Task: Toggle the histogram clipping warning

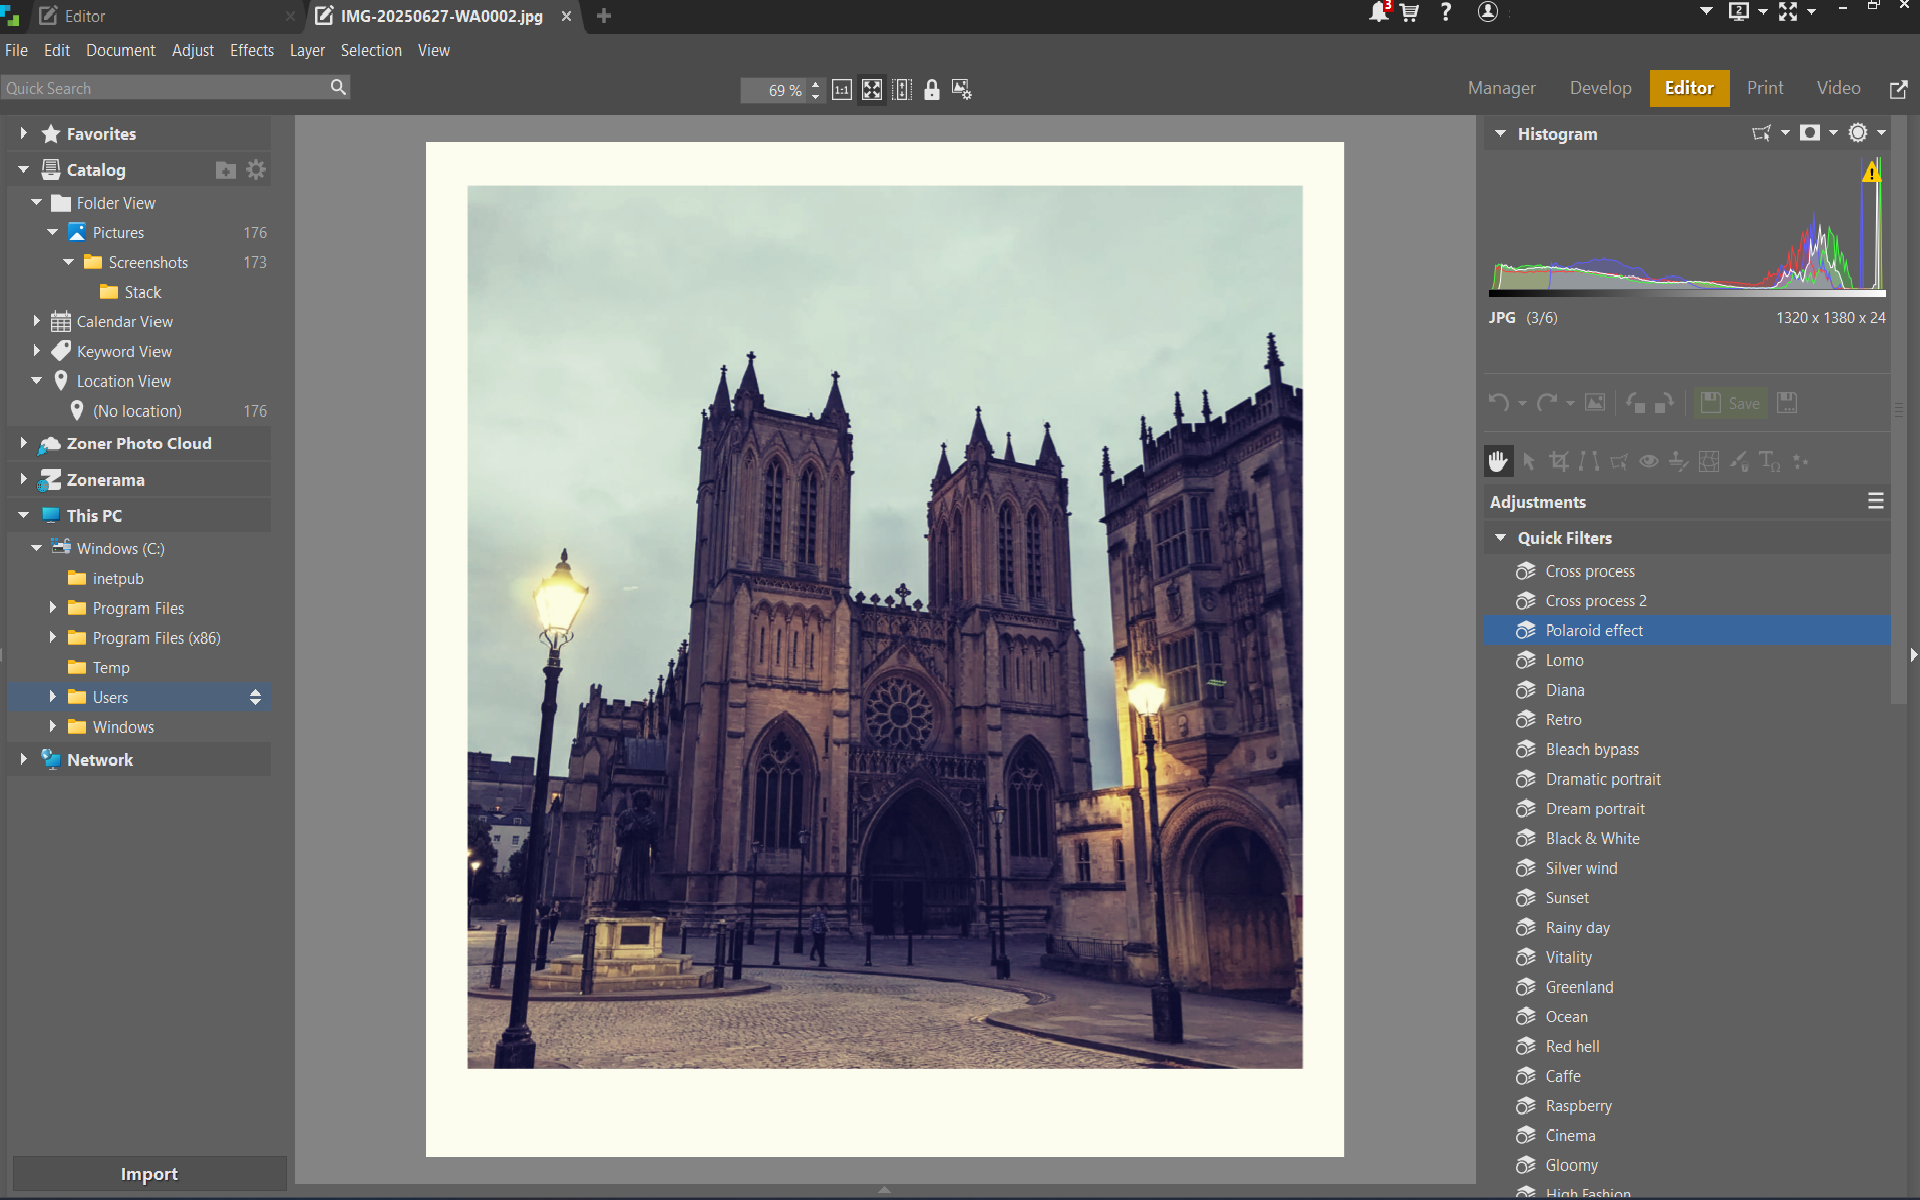Action: [1871, 172]
